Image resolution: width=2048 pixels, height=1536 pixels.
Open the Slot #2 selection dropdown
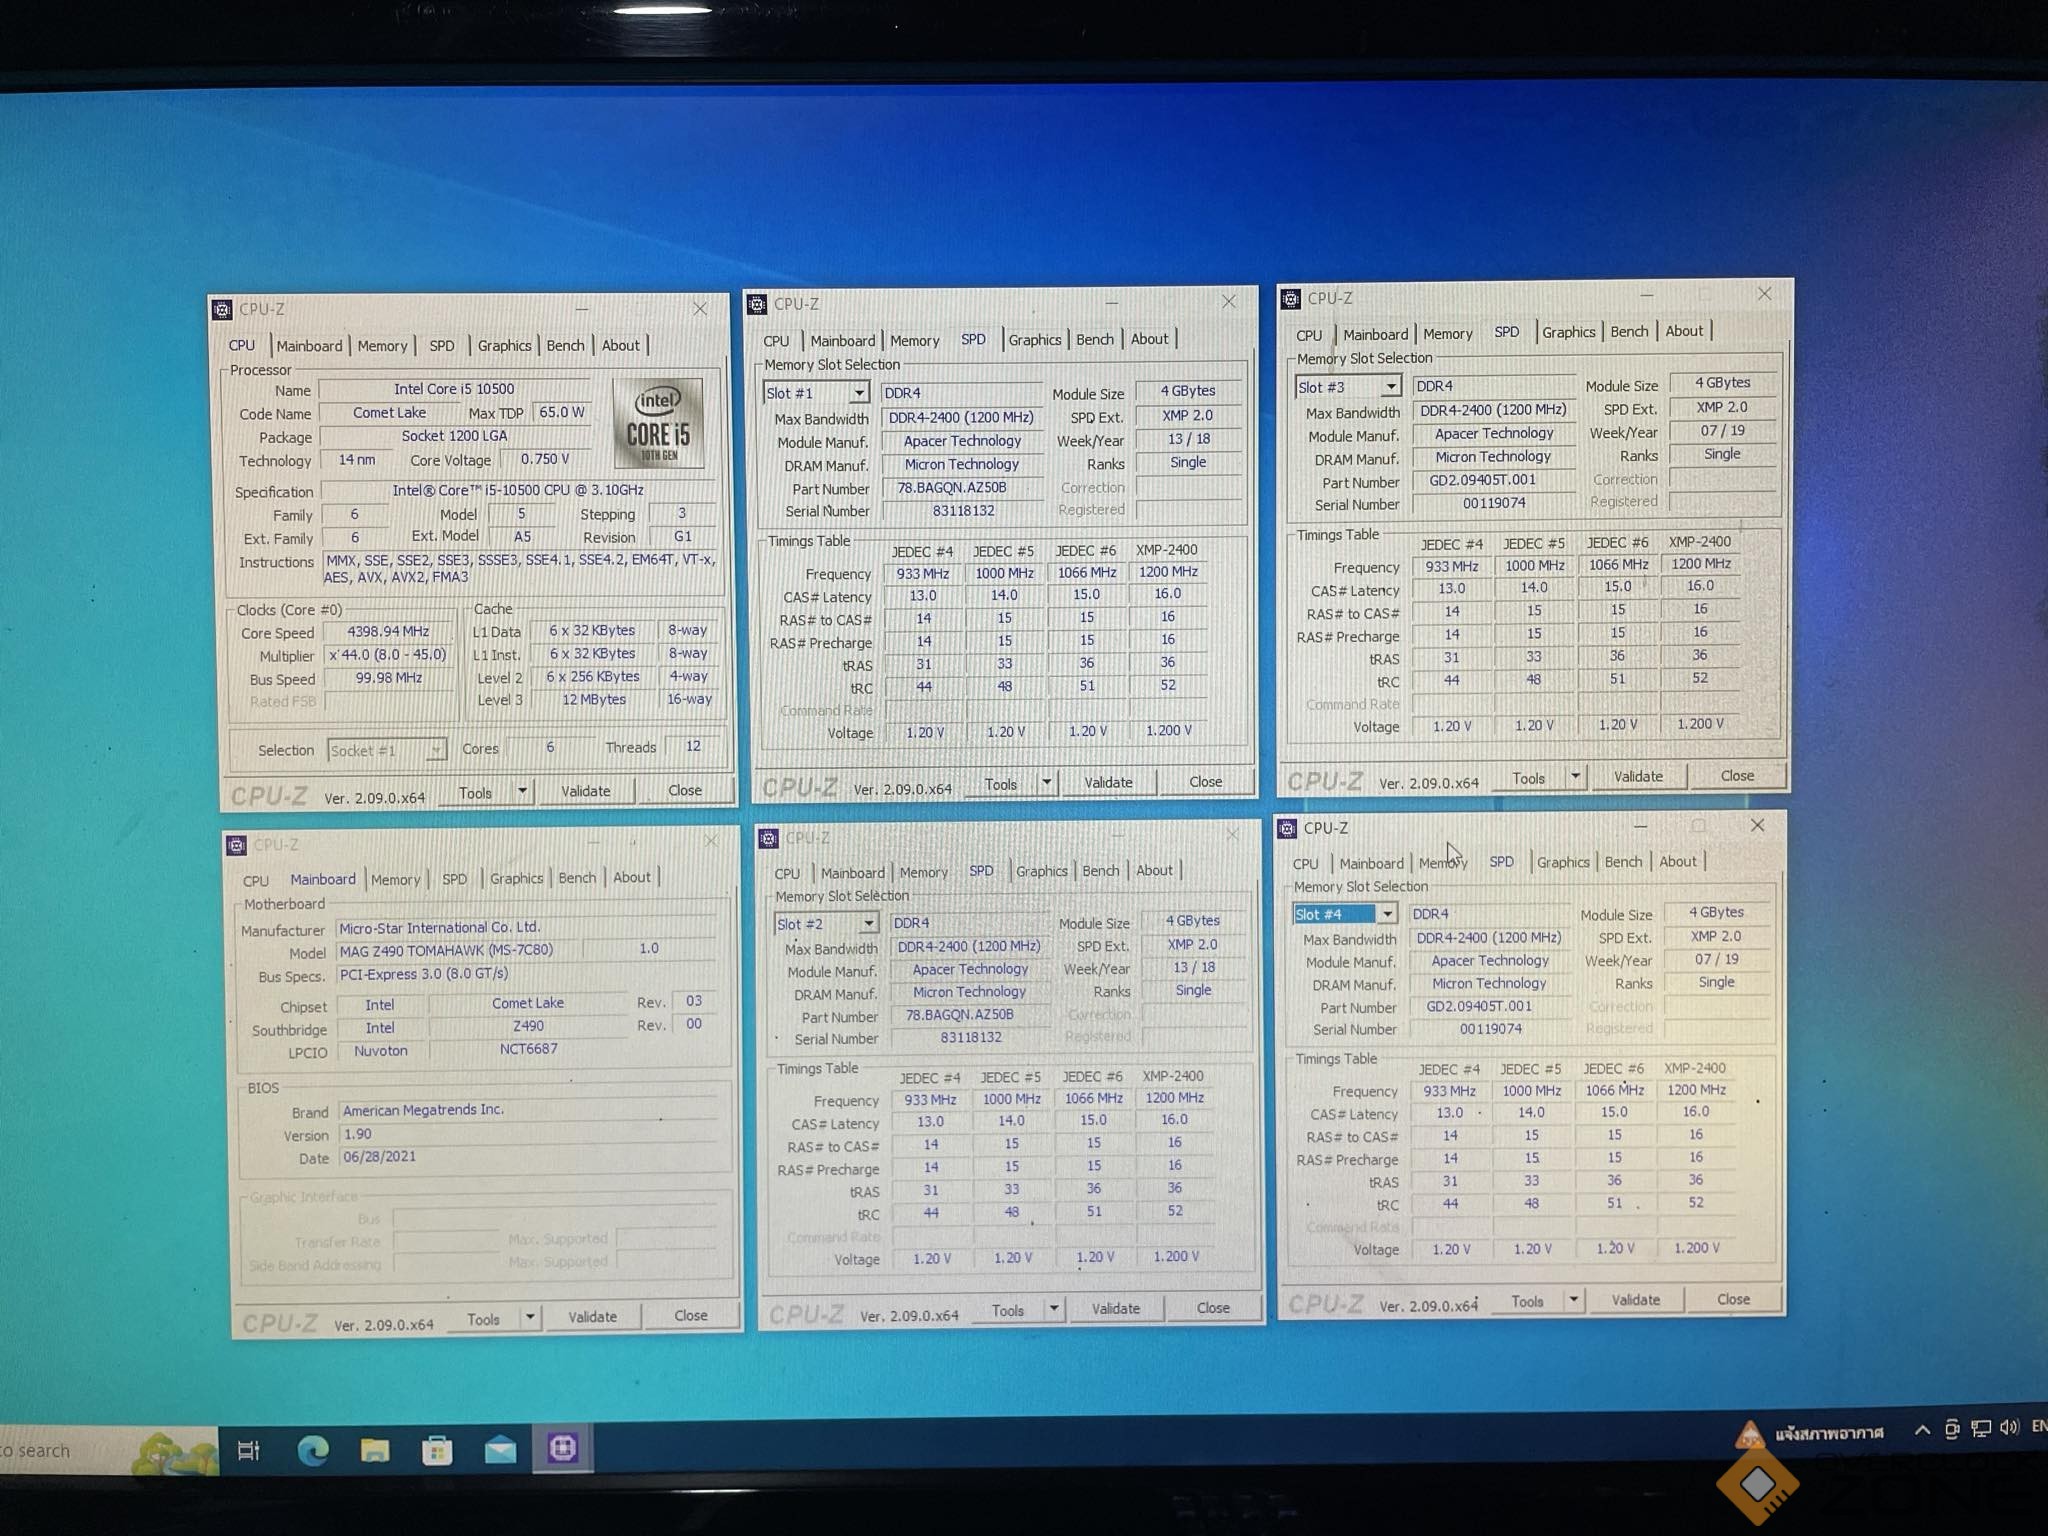(868, 924)
